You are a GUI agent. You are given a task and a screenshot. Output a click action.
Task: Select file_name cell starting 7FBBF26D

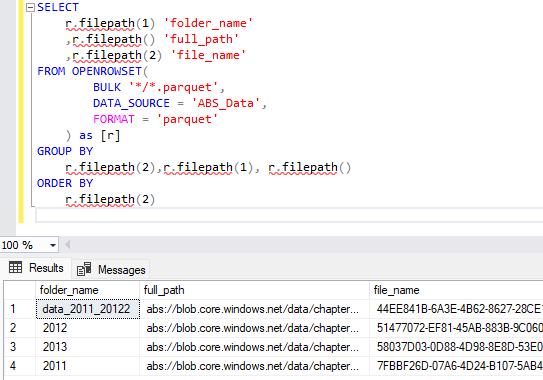[456, 366]
